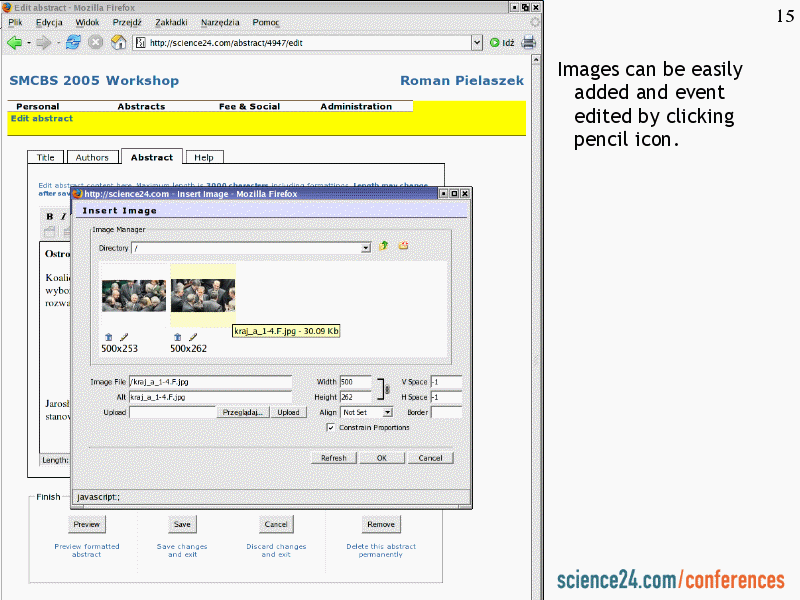Reload page with browser refresh icon
800x600 pixels.
pos(73,42)
